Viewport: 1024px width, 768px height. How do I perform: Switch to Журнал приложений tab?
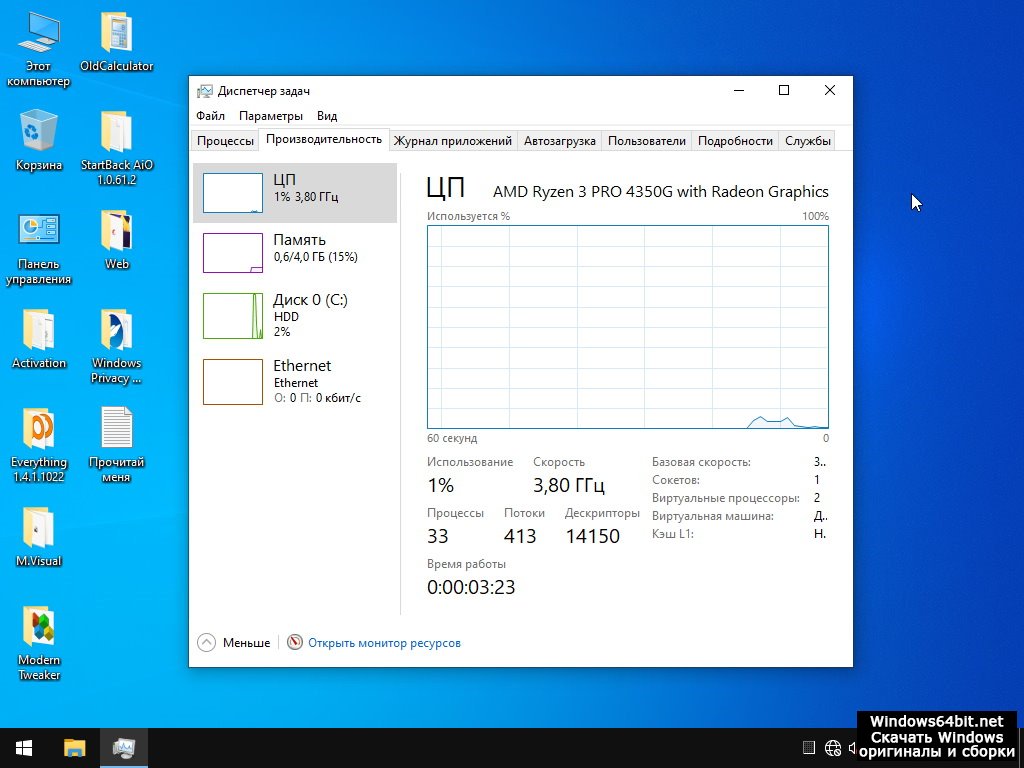point(452,141)
